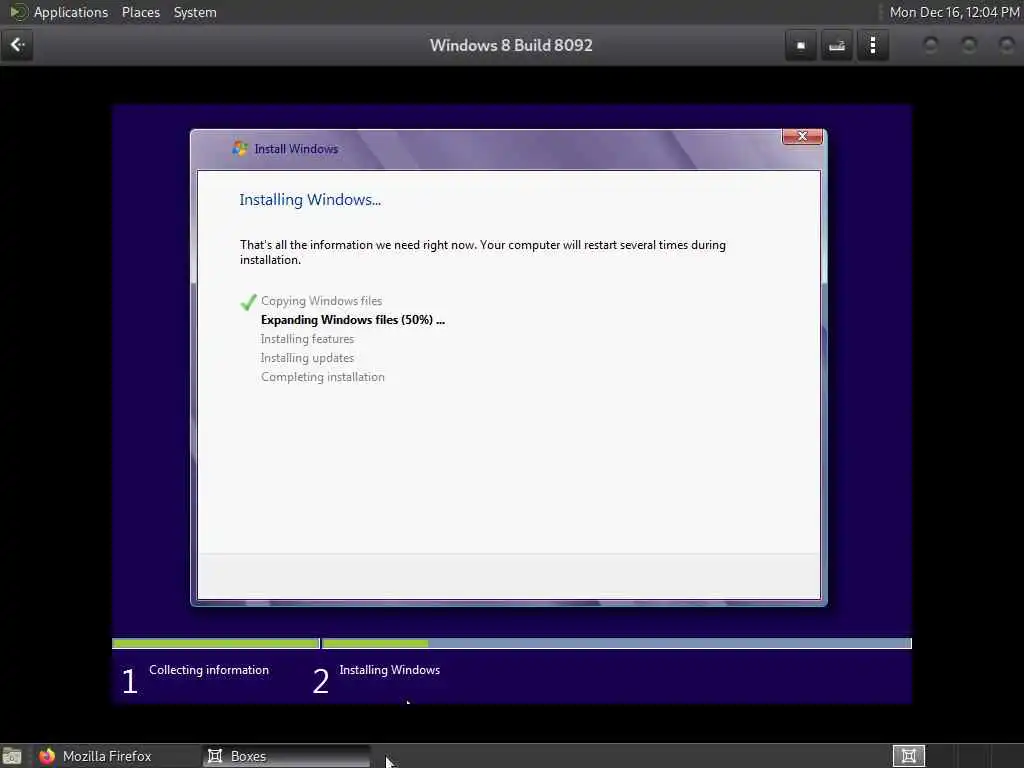1024x768 pixels.
Task: Click the distro logo beside Applications
Action: [18, 12]
